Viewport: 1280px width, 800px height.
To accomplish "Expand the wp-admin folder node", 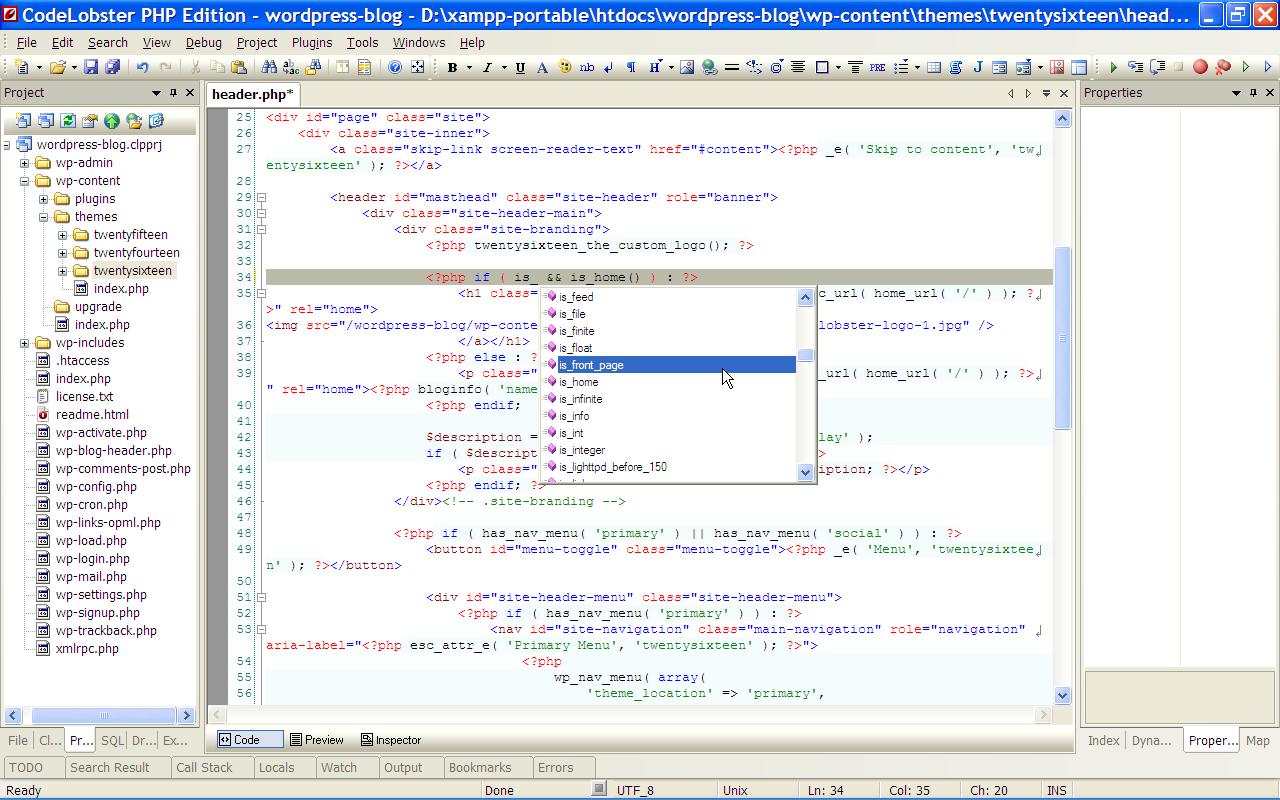I will (25, 163).
